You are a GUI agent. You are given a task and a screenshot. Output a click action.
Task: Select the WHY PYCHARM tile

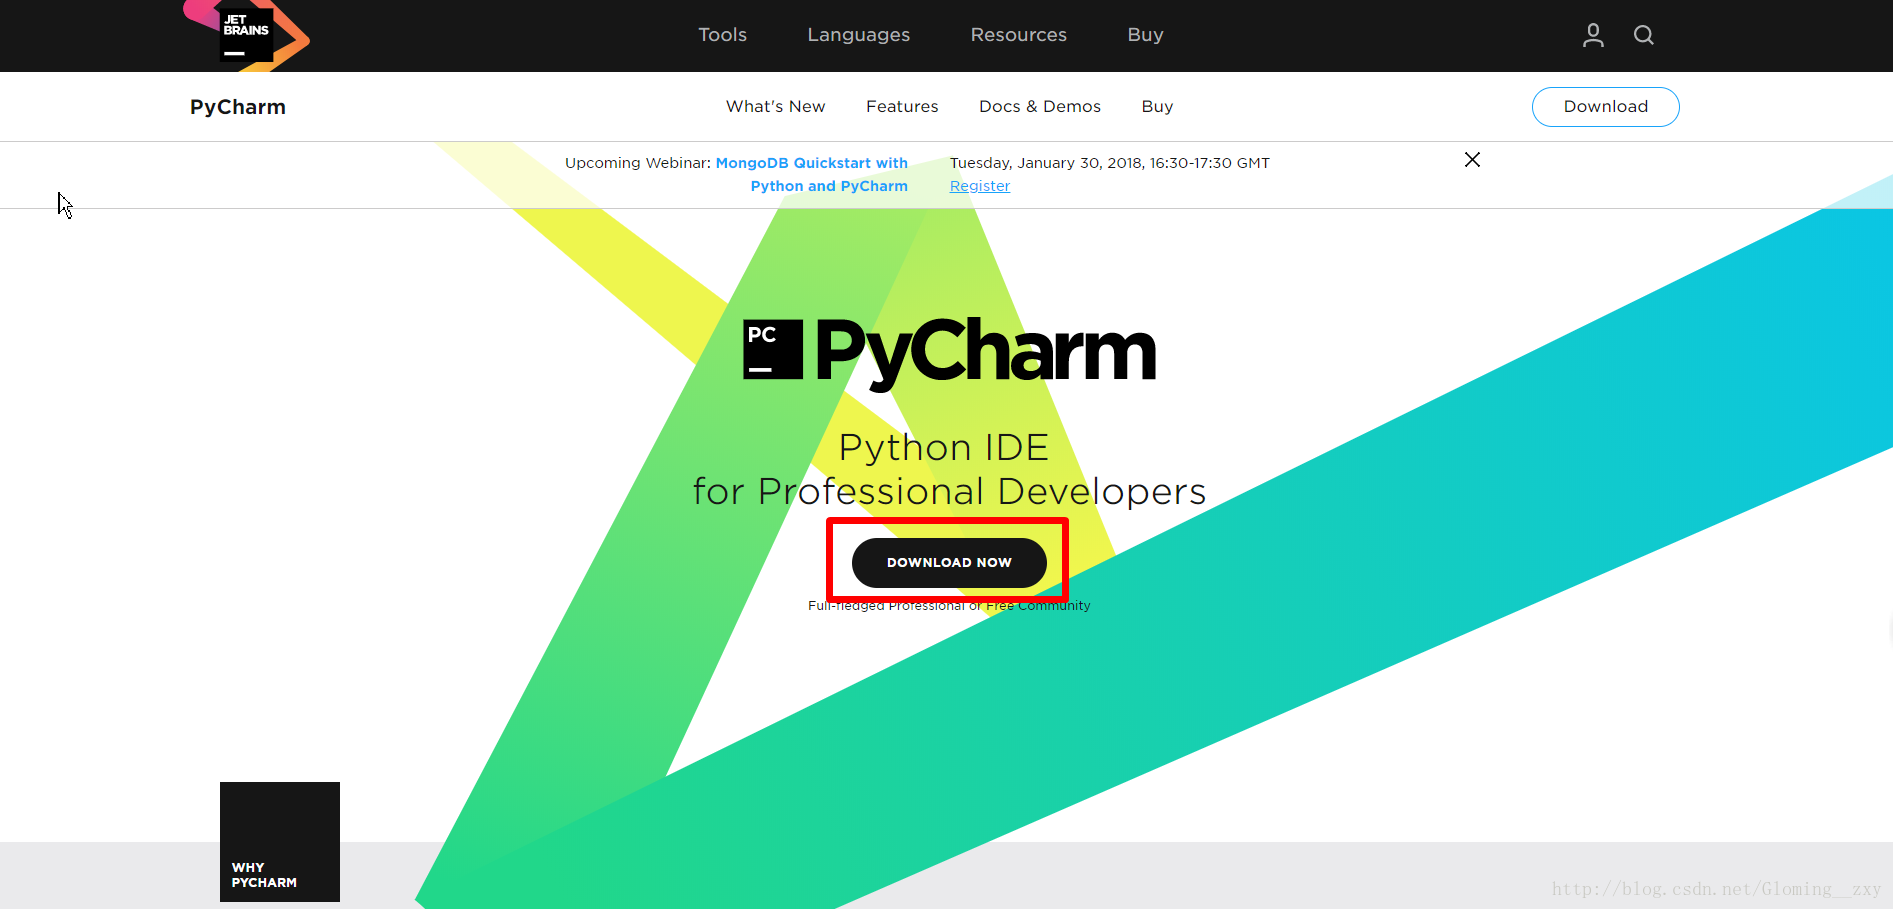280,842
